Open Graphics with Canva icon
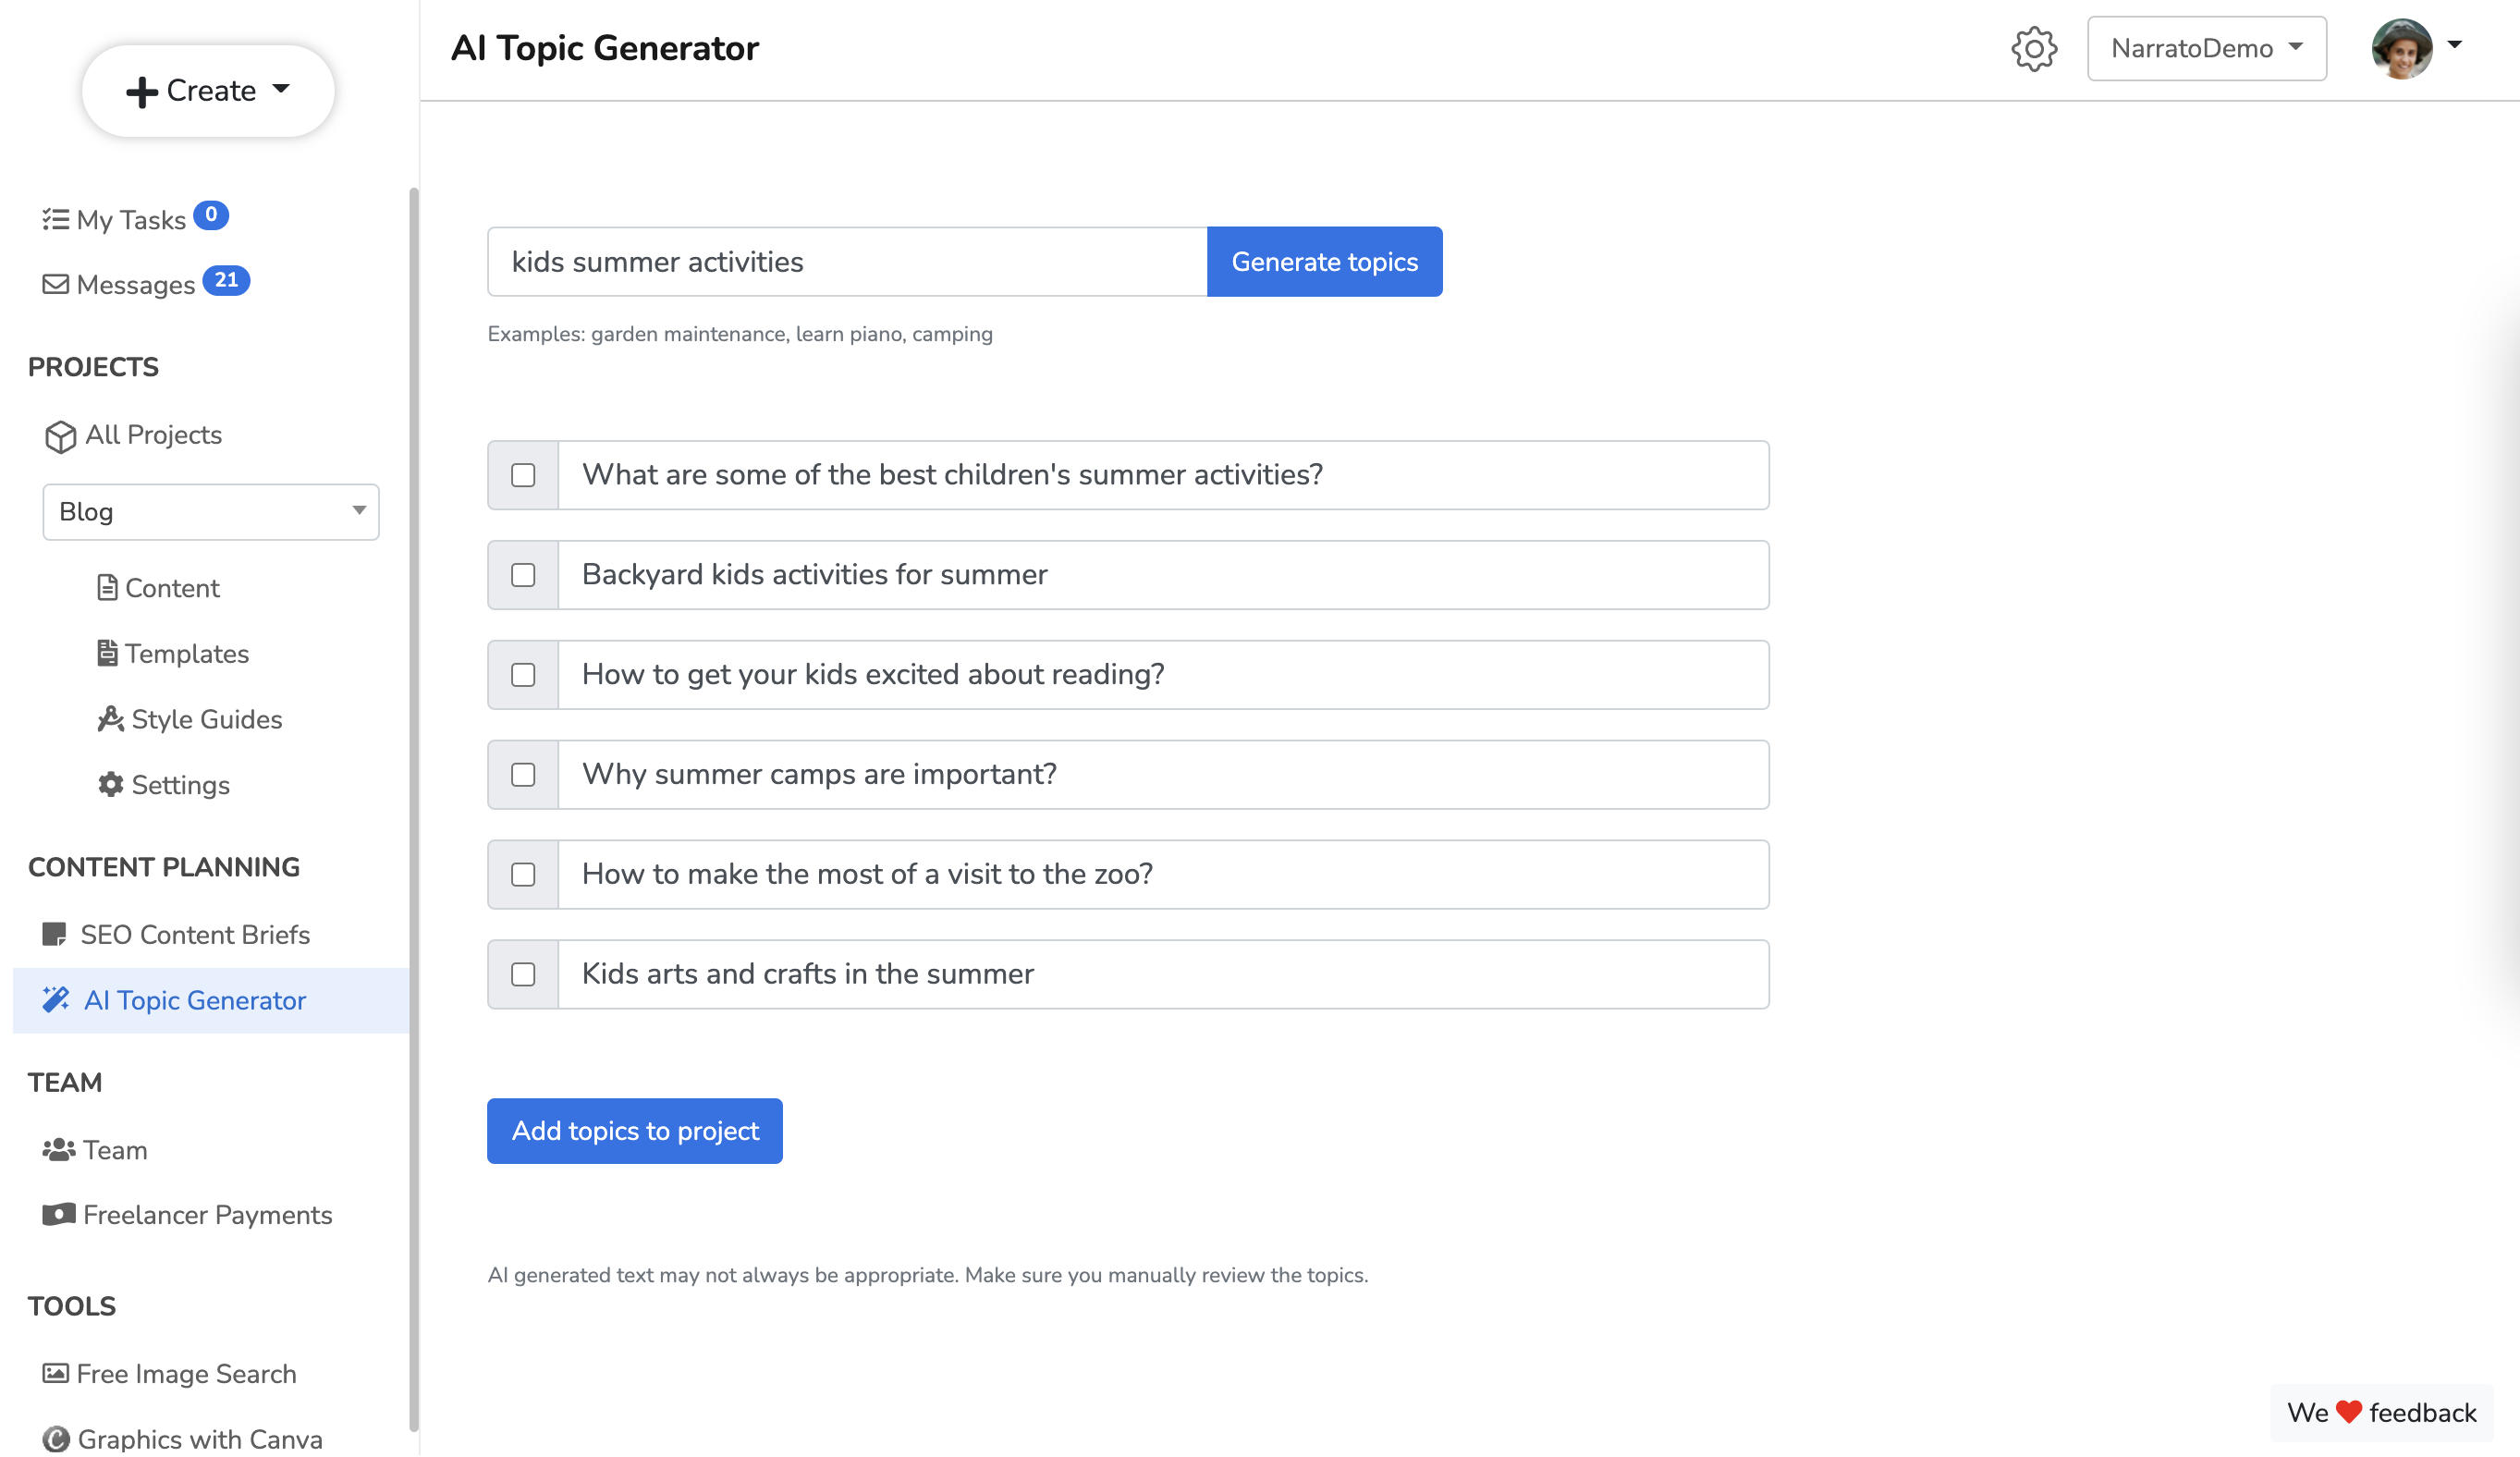This screenshot has width=2520, height=1457. tap(56, 1438)
